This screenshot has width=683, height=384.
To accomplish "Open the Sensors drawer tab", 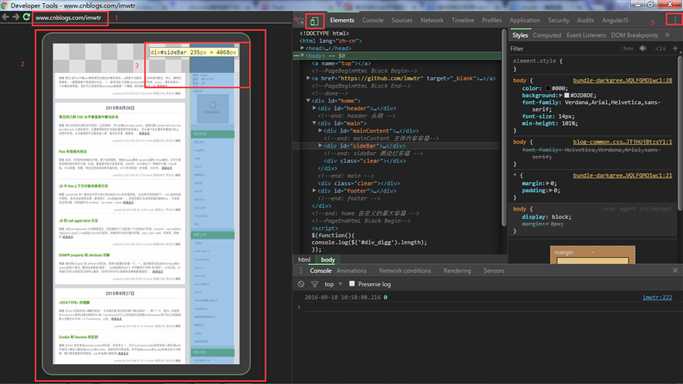I will (494, 271).
